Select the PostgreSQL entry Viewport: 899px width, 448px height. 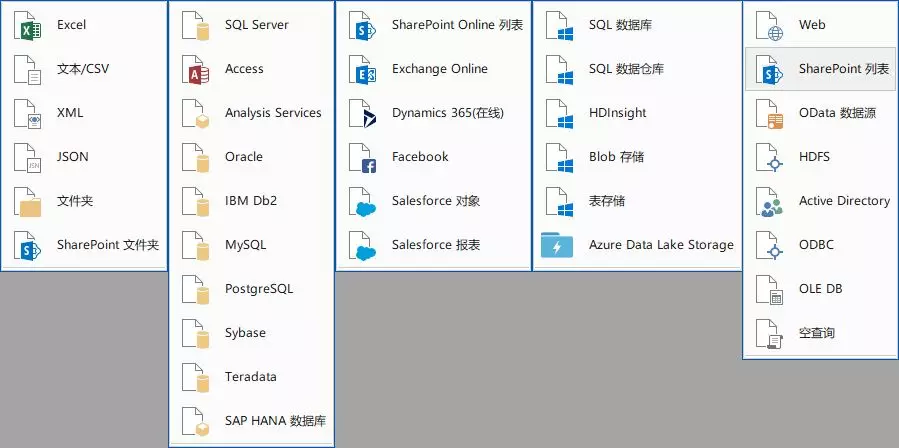click(x=252, y=289)
